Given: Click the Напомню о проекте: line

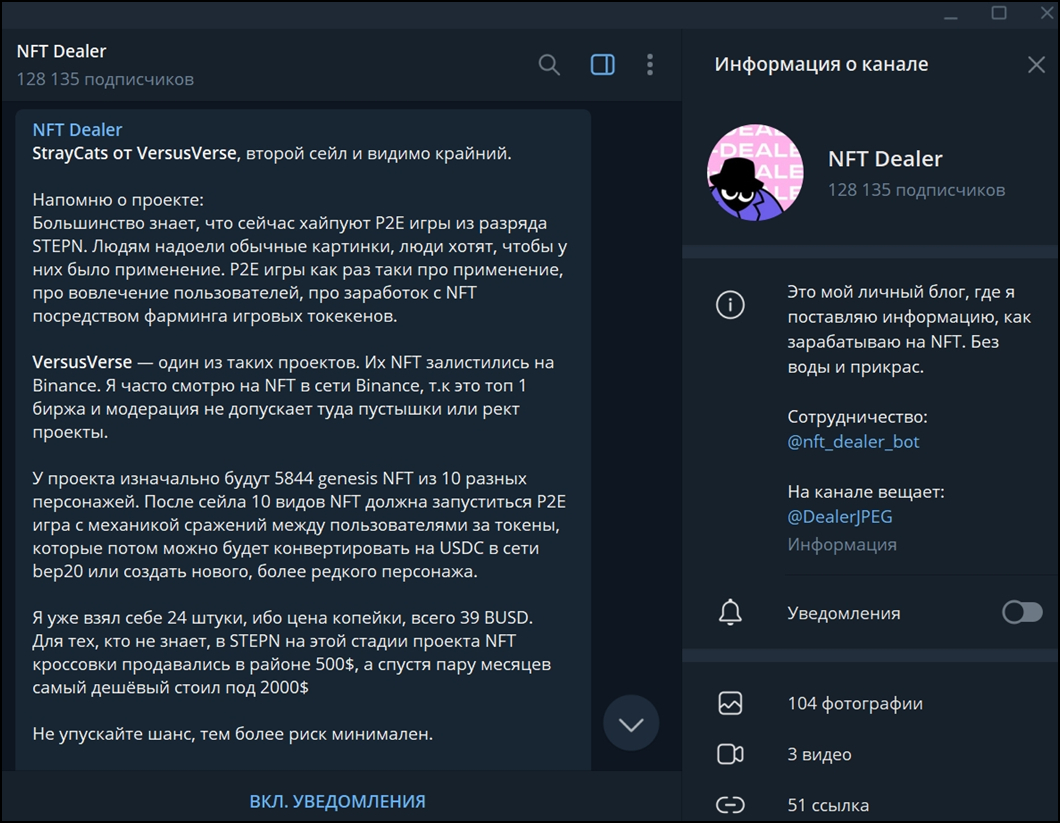Looking at the screenshot, I should pyautogui.click(x=118, y=199).
